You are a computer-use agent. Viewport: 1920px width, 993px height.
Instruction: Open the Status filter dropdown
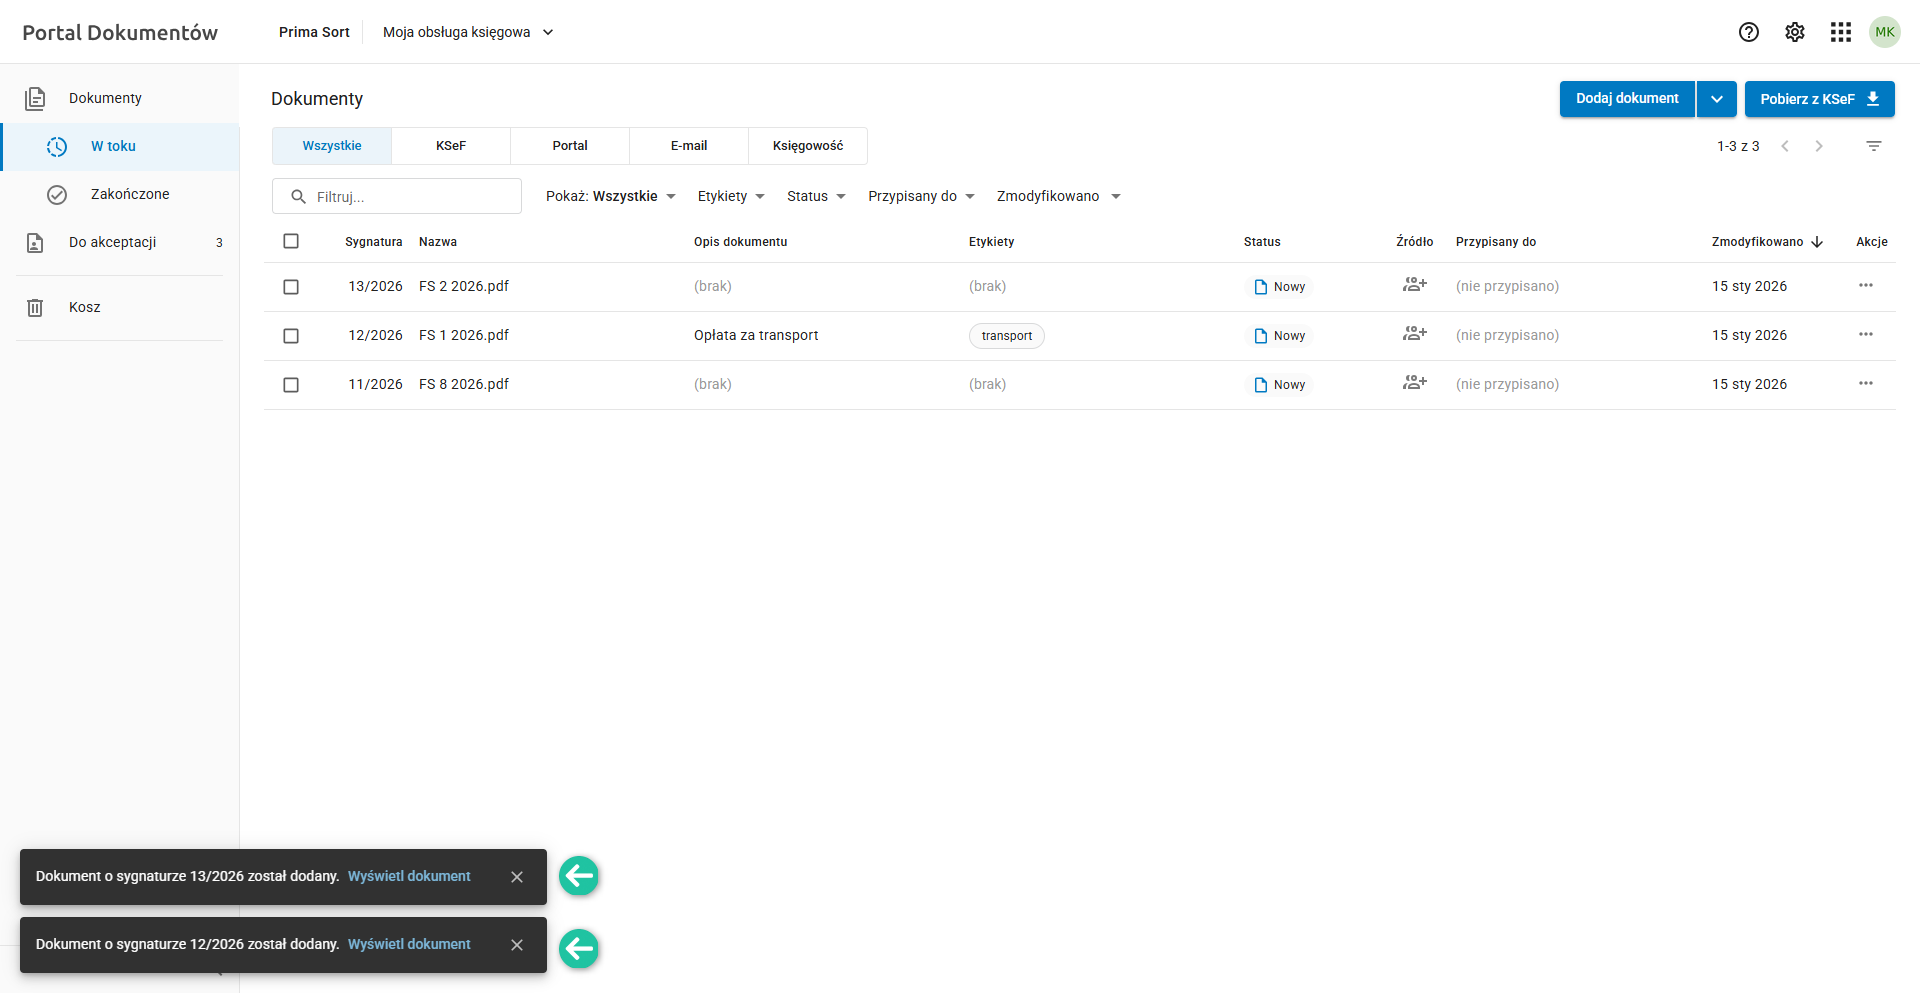[x=816, y=196]
